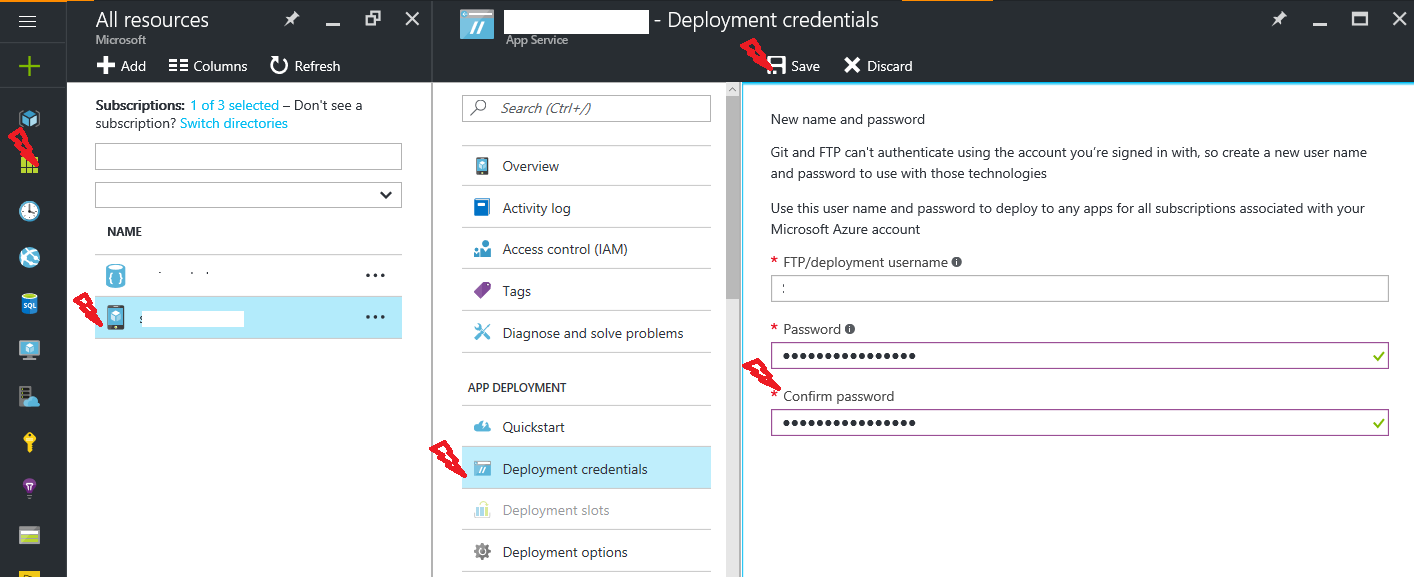Viewport: 1414px width, 577px height.
Task: Click the Password field
Action: (1080, 355)
